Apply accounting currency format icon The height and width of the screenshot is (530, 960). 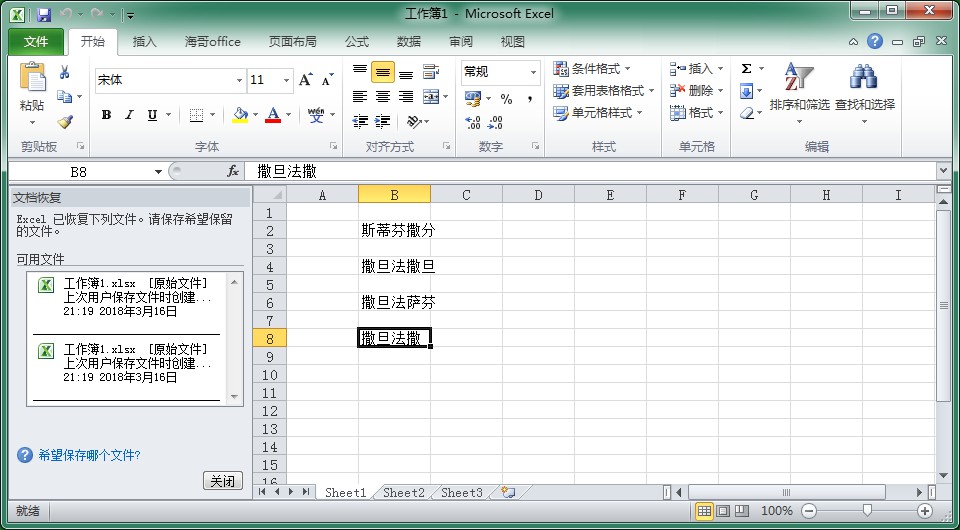coord(473,99)
